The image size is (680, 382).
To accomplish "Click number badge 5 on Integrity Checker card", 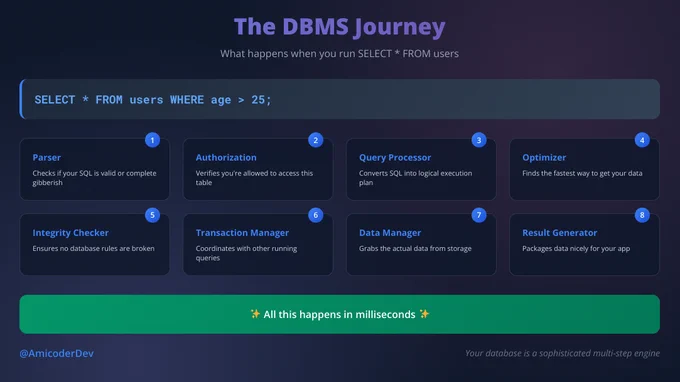I will click(x=152, y=215).
